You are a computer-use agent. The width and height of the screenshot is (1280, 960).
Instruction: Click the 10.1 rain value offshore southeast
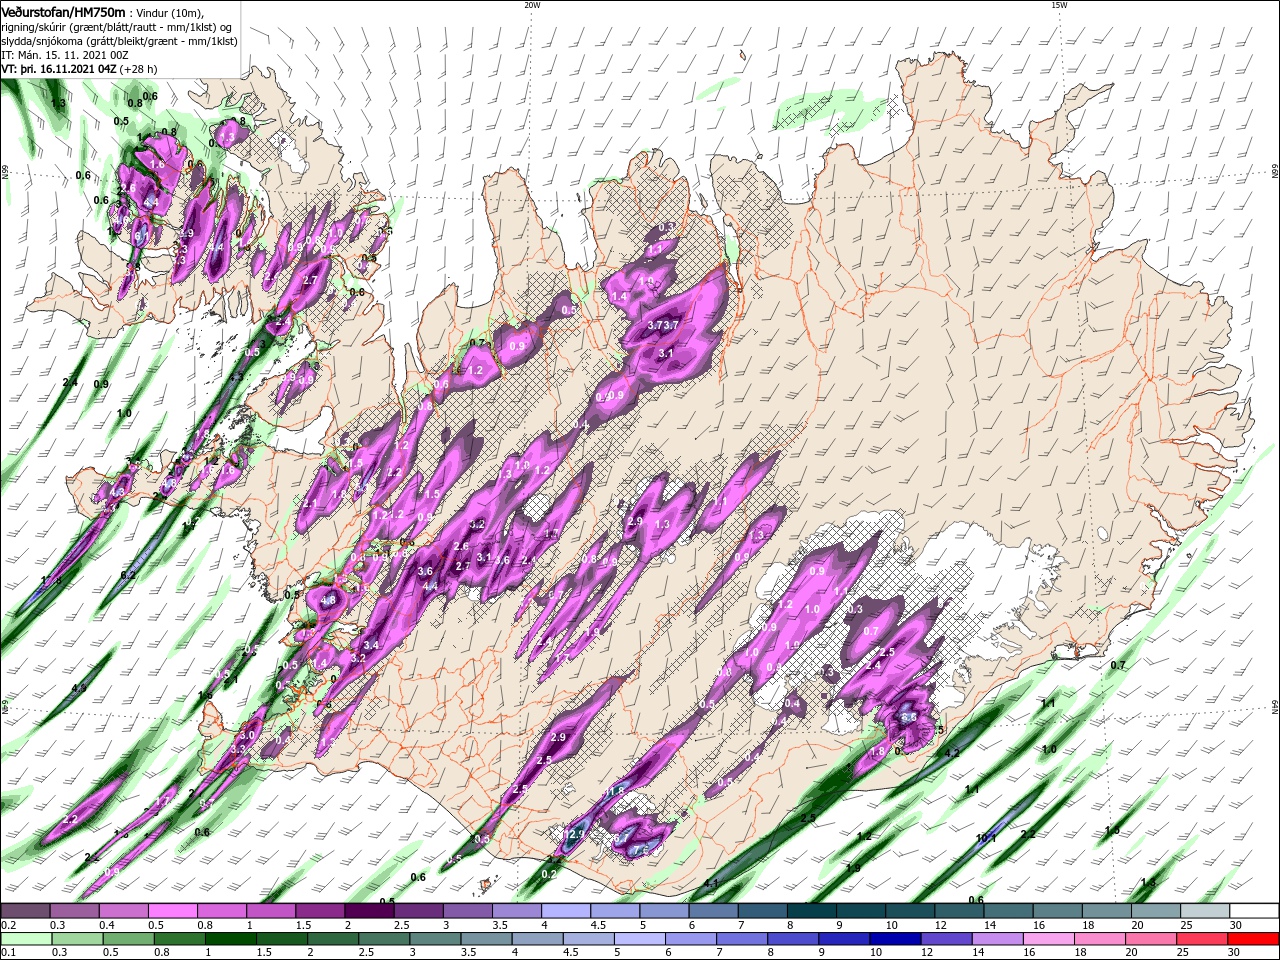coord(986,838)
